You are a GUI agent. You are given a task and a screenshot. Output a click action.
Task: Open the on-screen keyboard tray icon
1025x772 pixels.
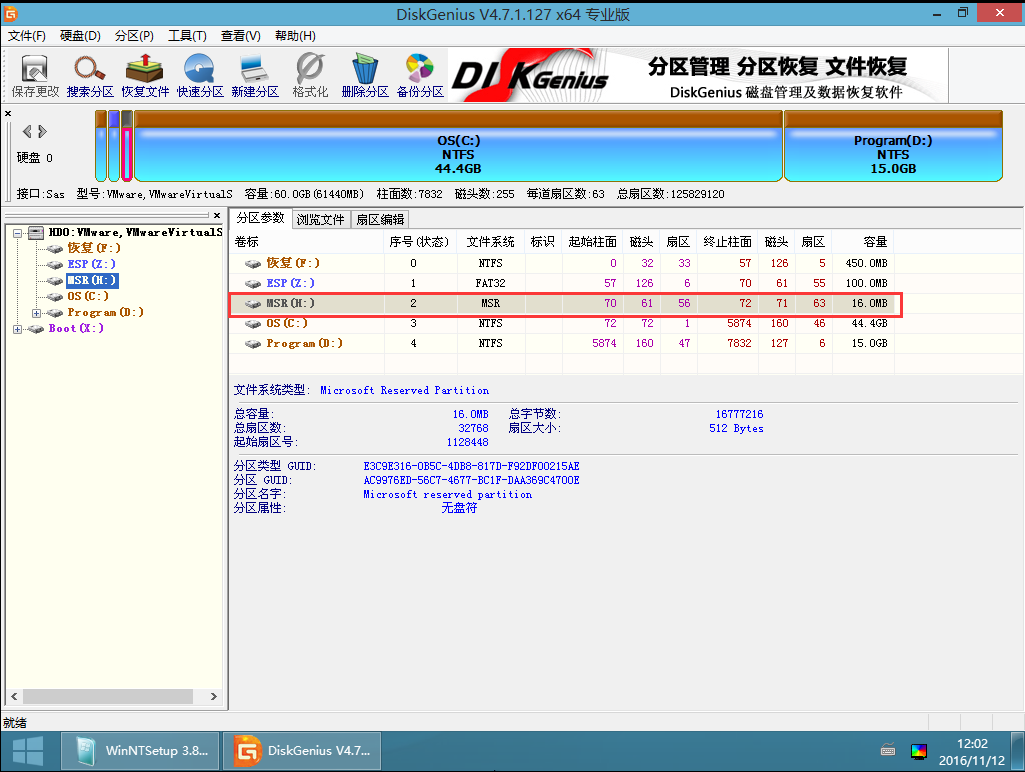pos(888,750)
